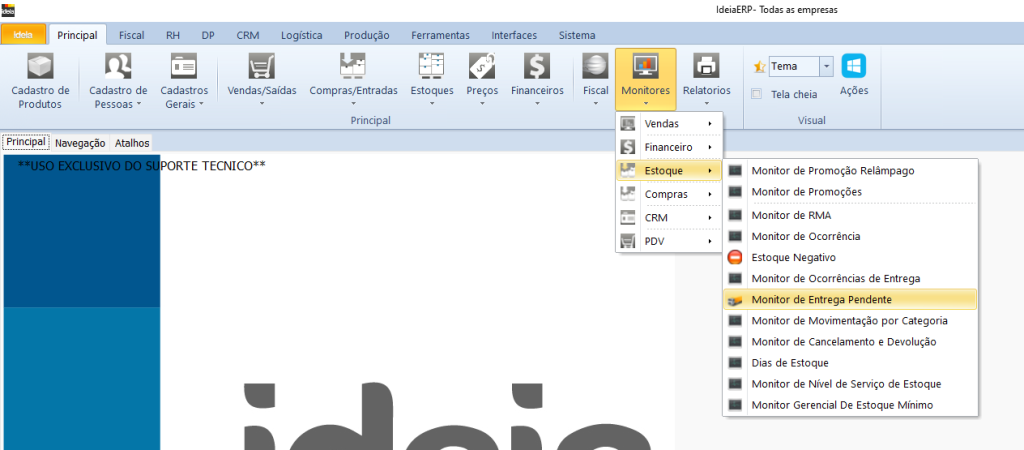
Task: Switch to the Fiscal ribbon tab
Action: click(131, 35)
